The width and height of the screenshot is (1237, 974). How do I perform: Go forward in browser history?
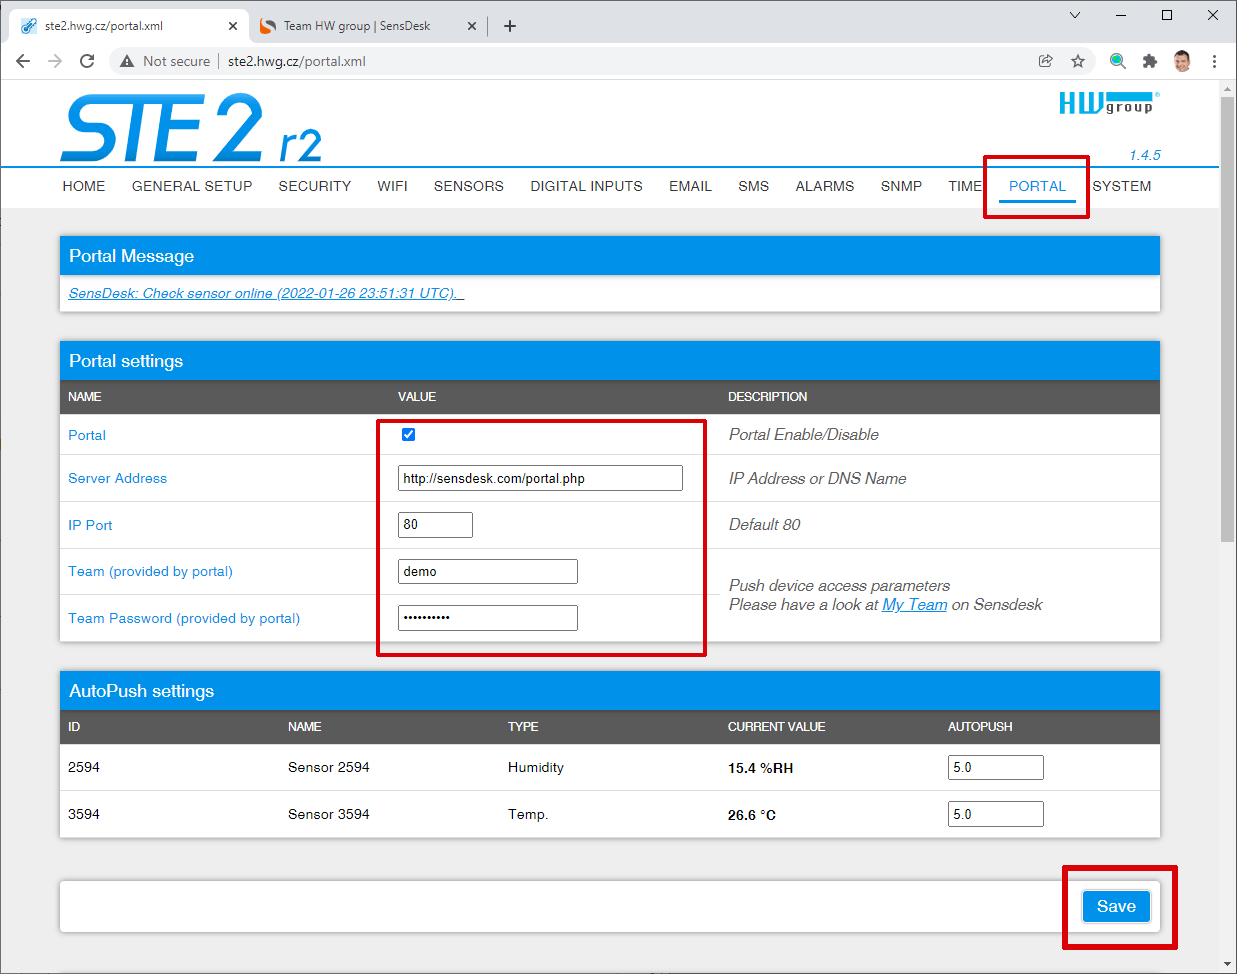coord(55,61)
